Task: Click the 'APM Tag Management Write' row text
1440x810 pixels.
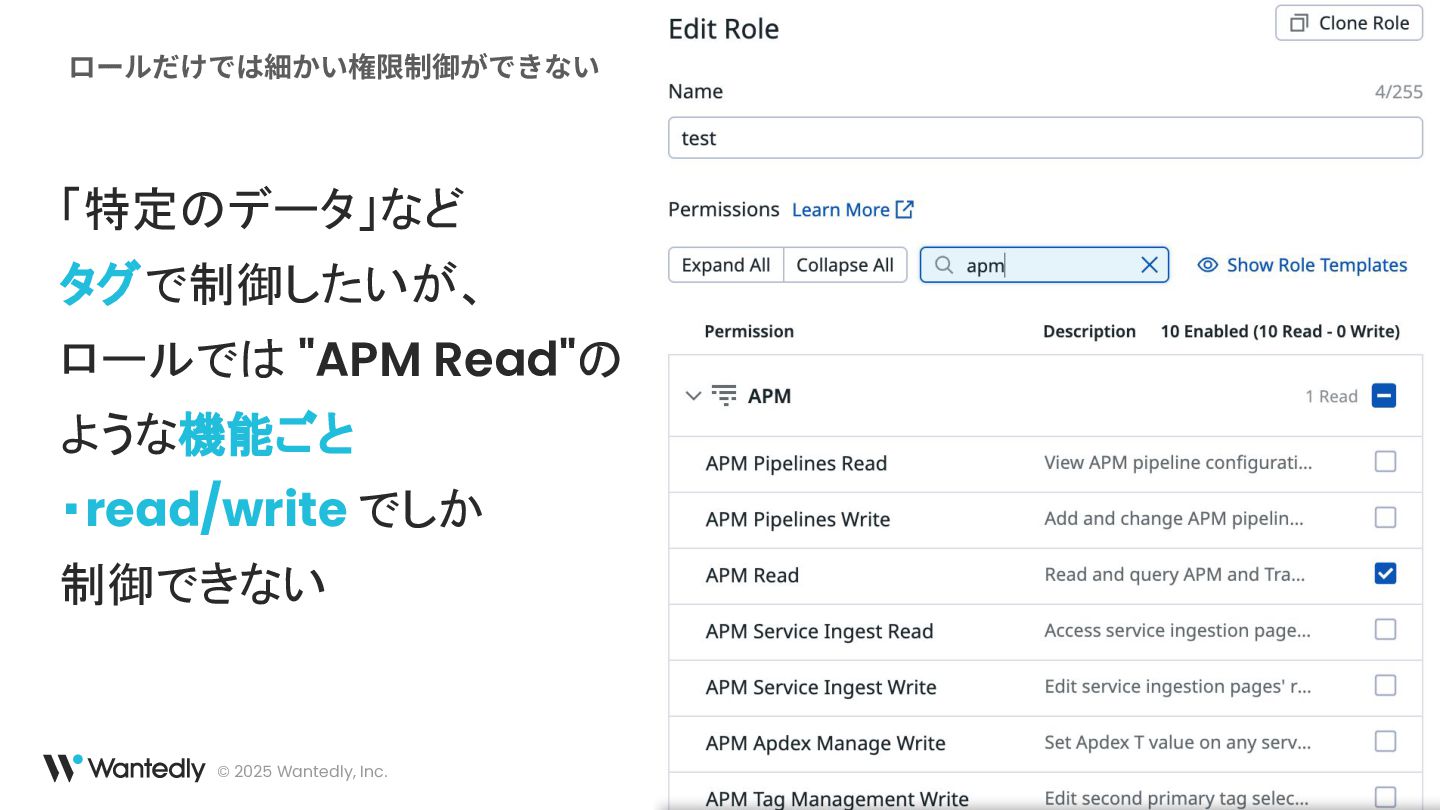Action: [837, 799]
